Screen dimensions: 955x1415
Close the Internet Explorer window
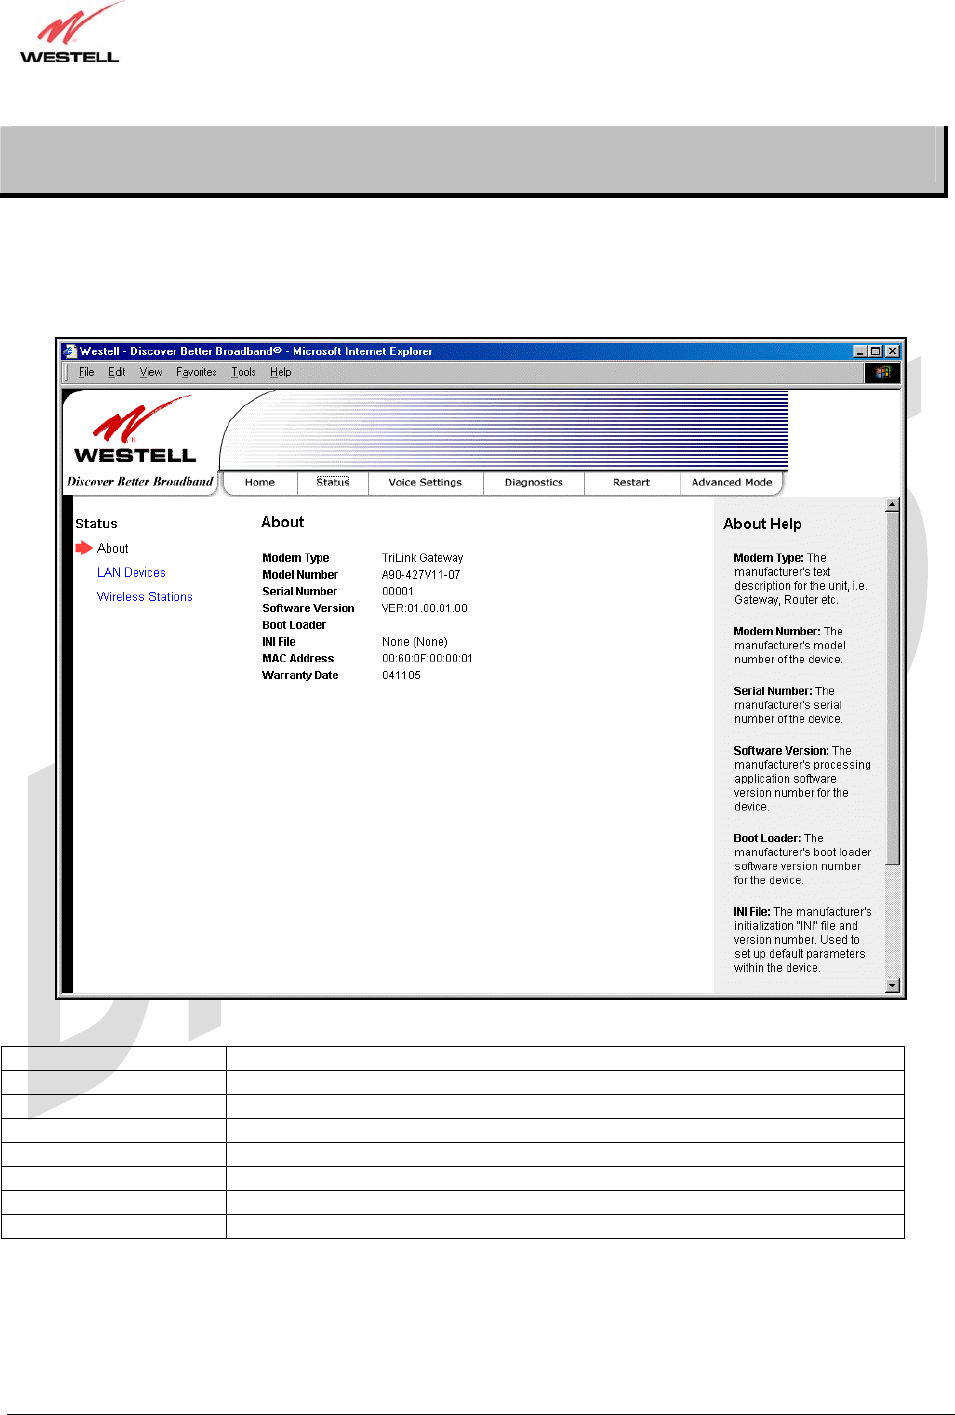pyautogui.click(x=892, y=351)
